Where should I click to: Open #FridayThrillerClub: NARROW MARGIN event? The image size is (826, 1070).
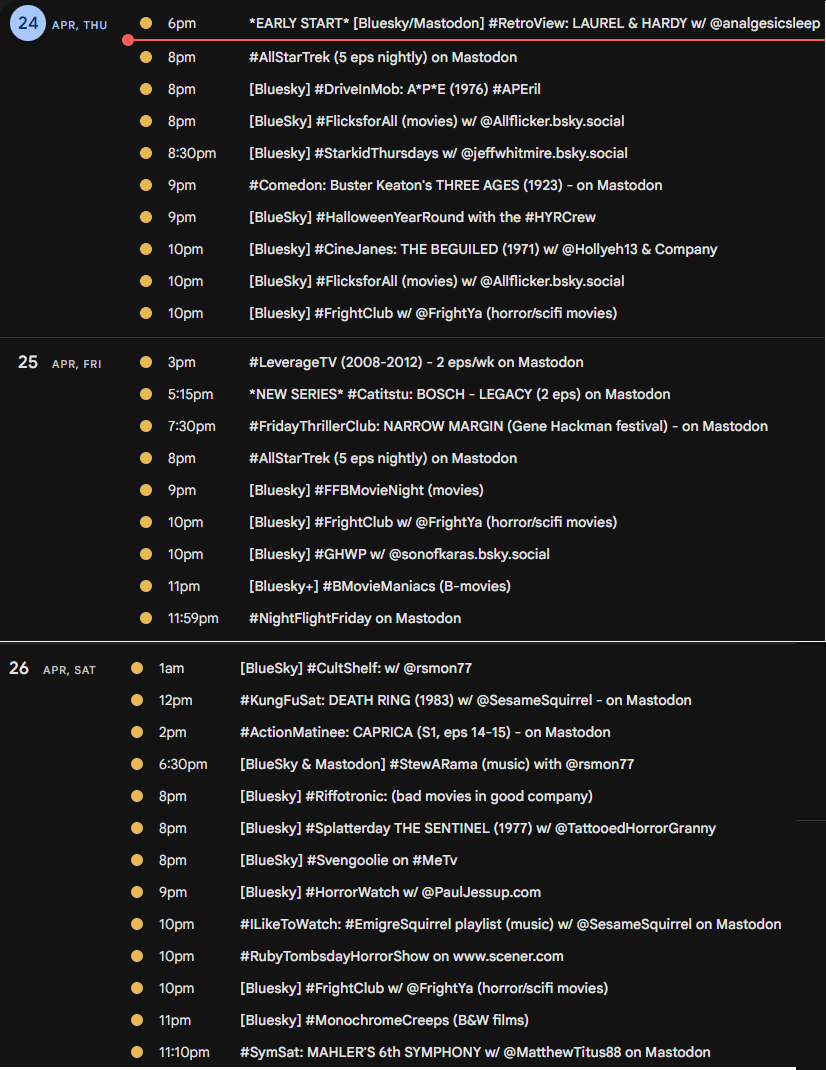508,426
